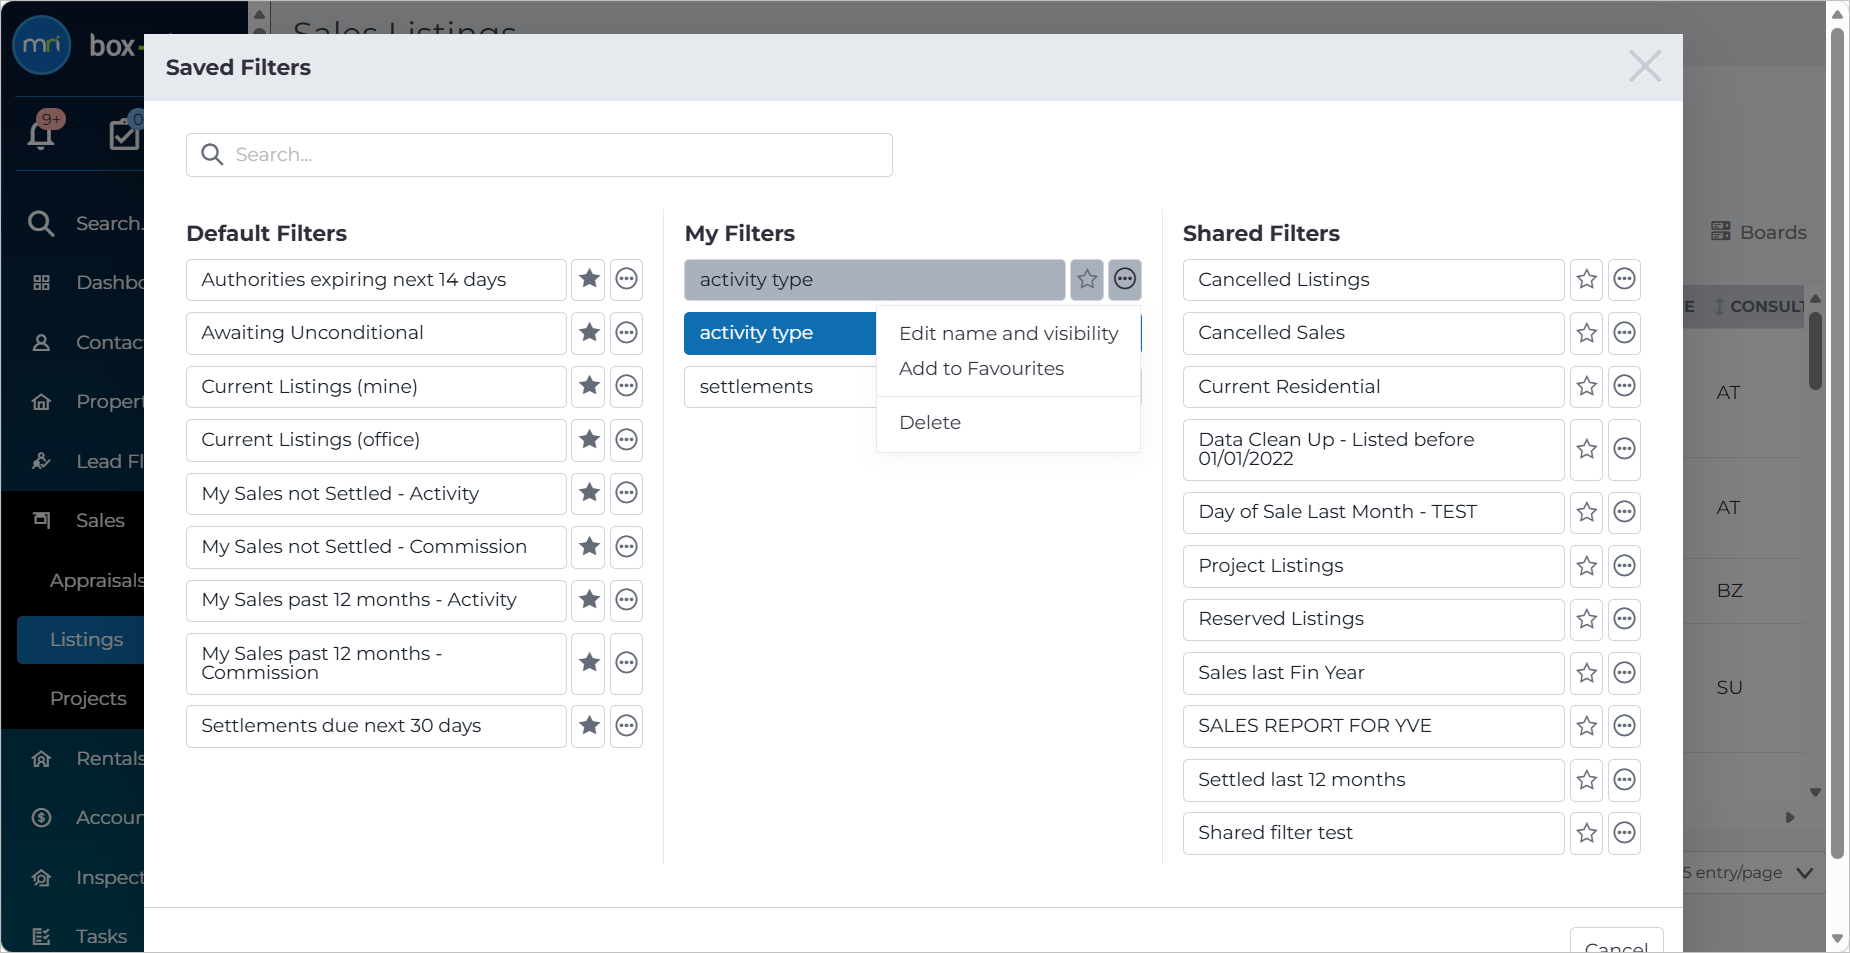The height and width of the screenshot is (953, 1850).
Task: Open options menu for Current Listings (office)
Action: tap(626, 440)
